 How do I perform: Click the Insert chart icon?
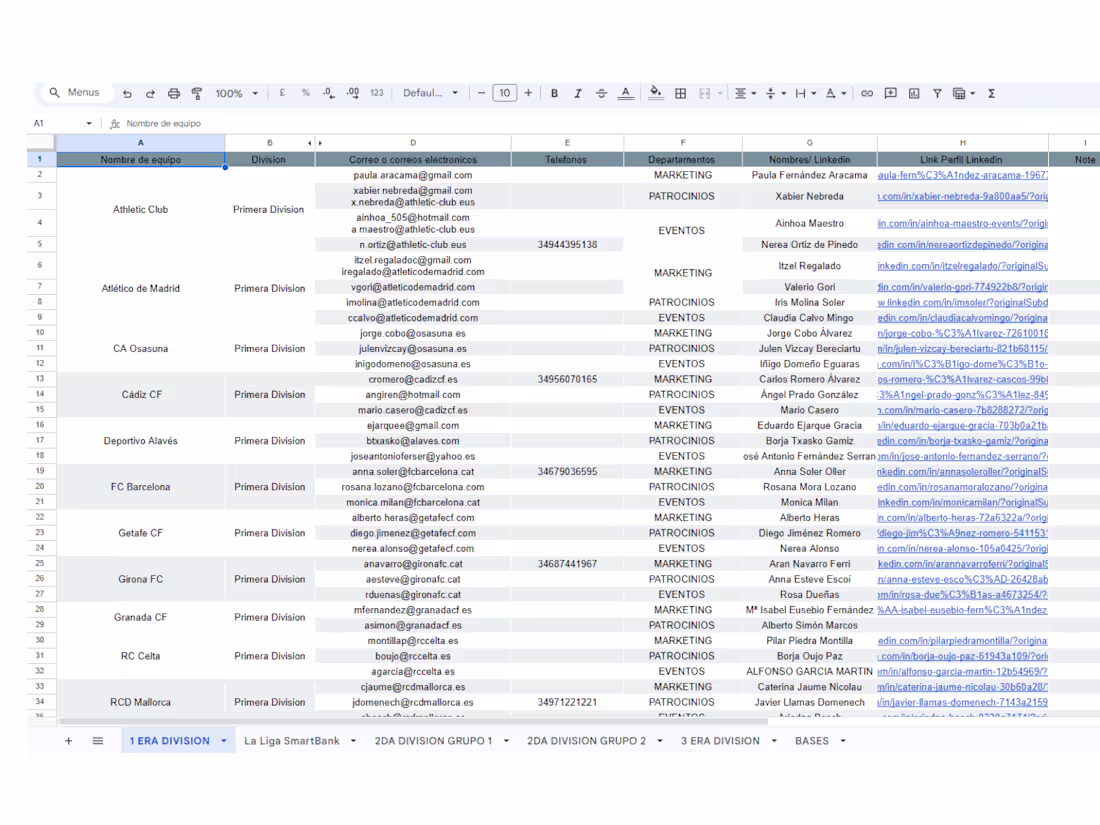[x=914, y=93]
